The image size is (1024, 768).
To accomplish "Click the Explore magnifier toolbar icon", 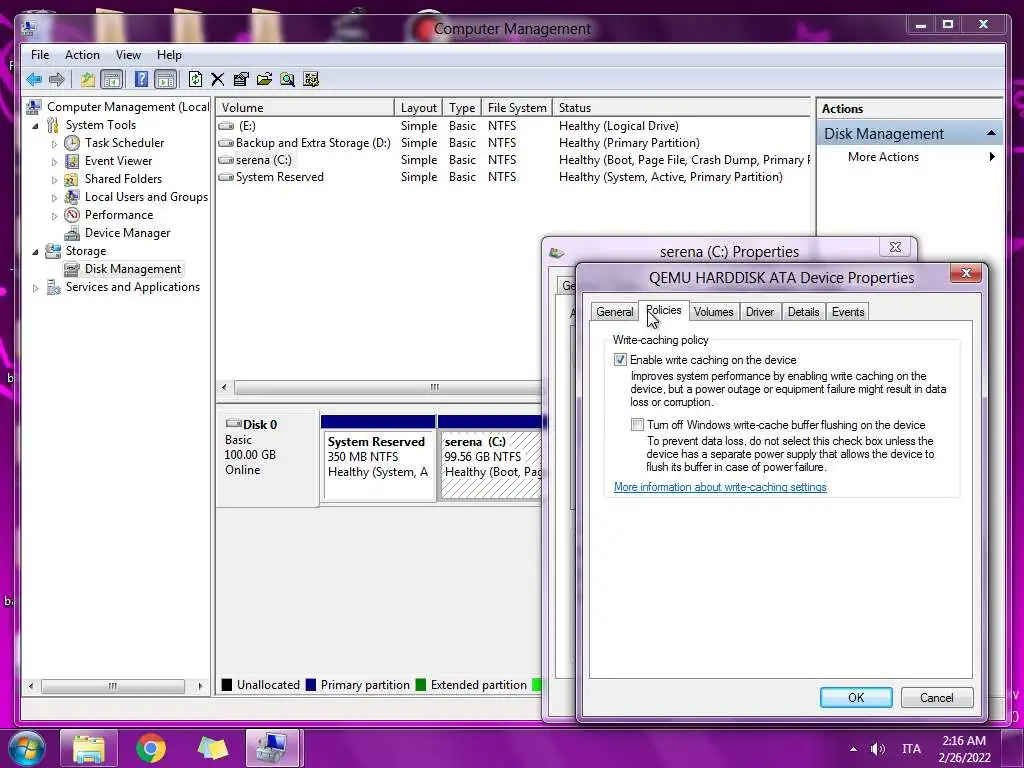I will point(287,80).
